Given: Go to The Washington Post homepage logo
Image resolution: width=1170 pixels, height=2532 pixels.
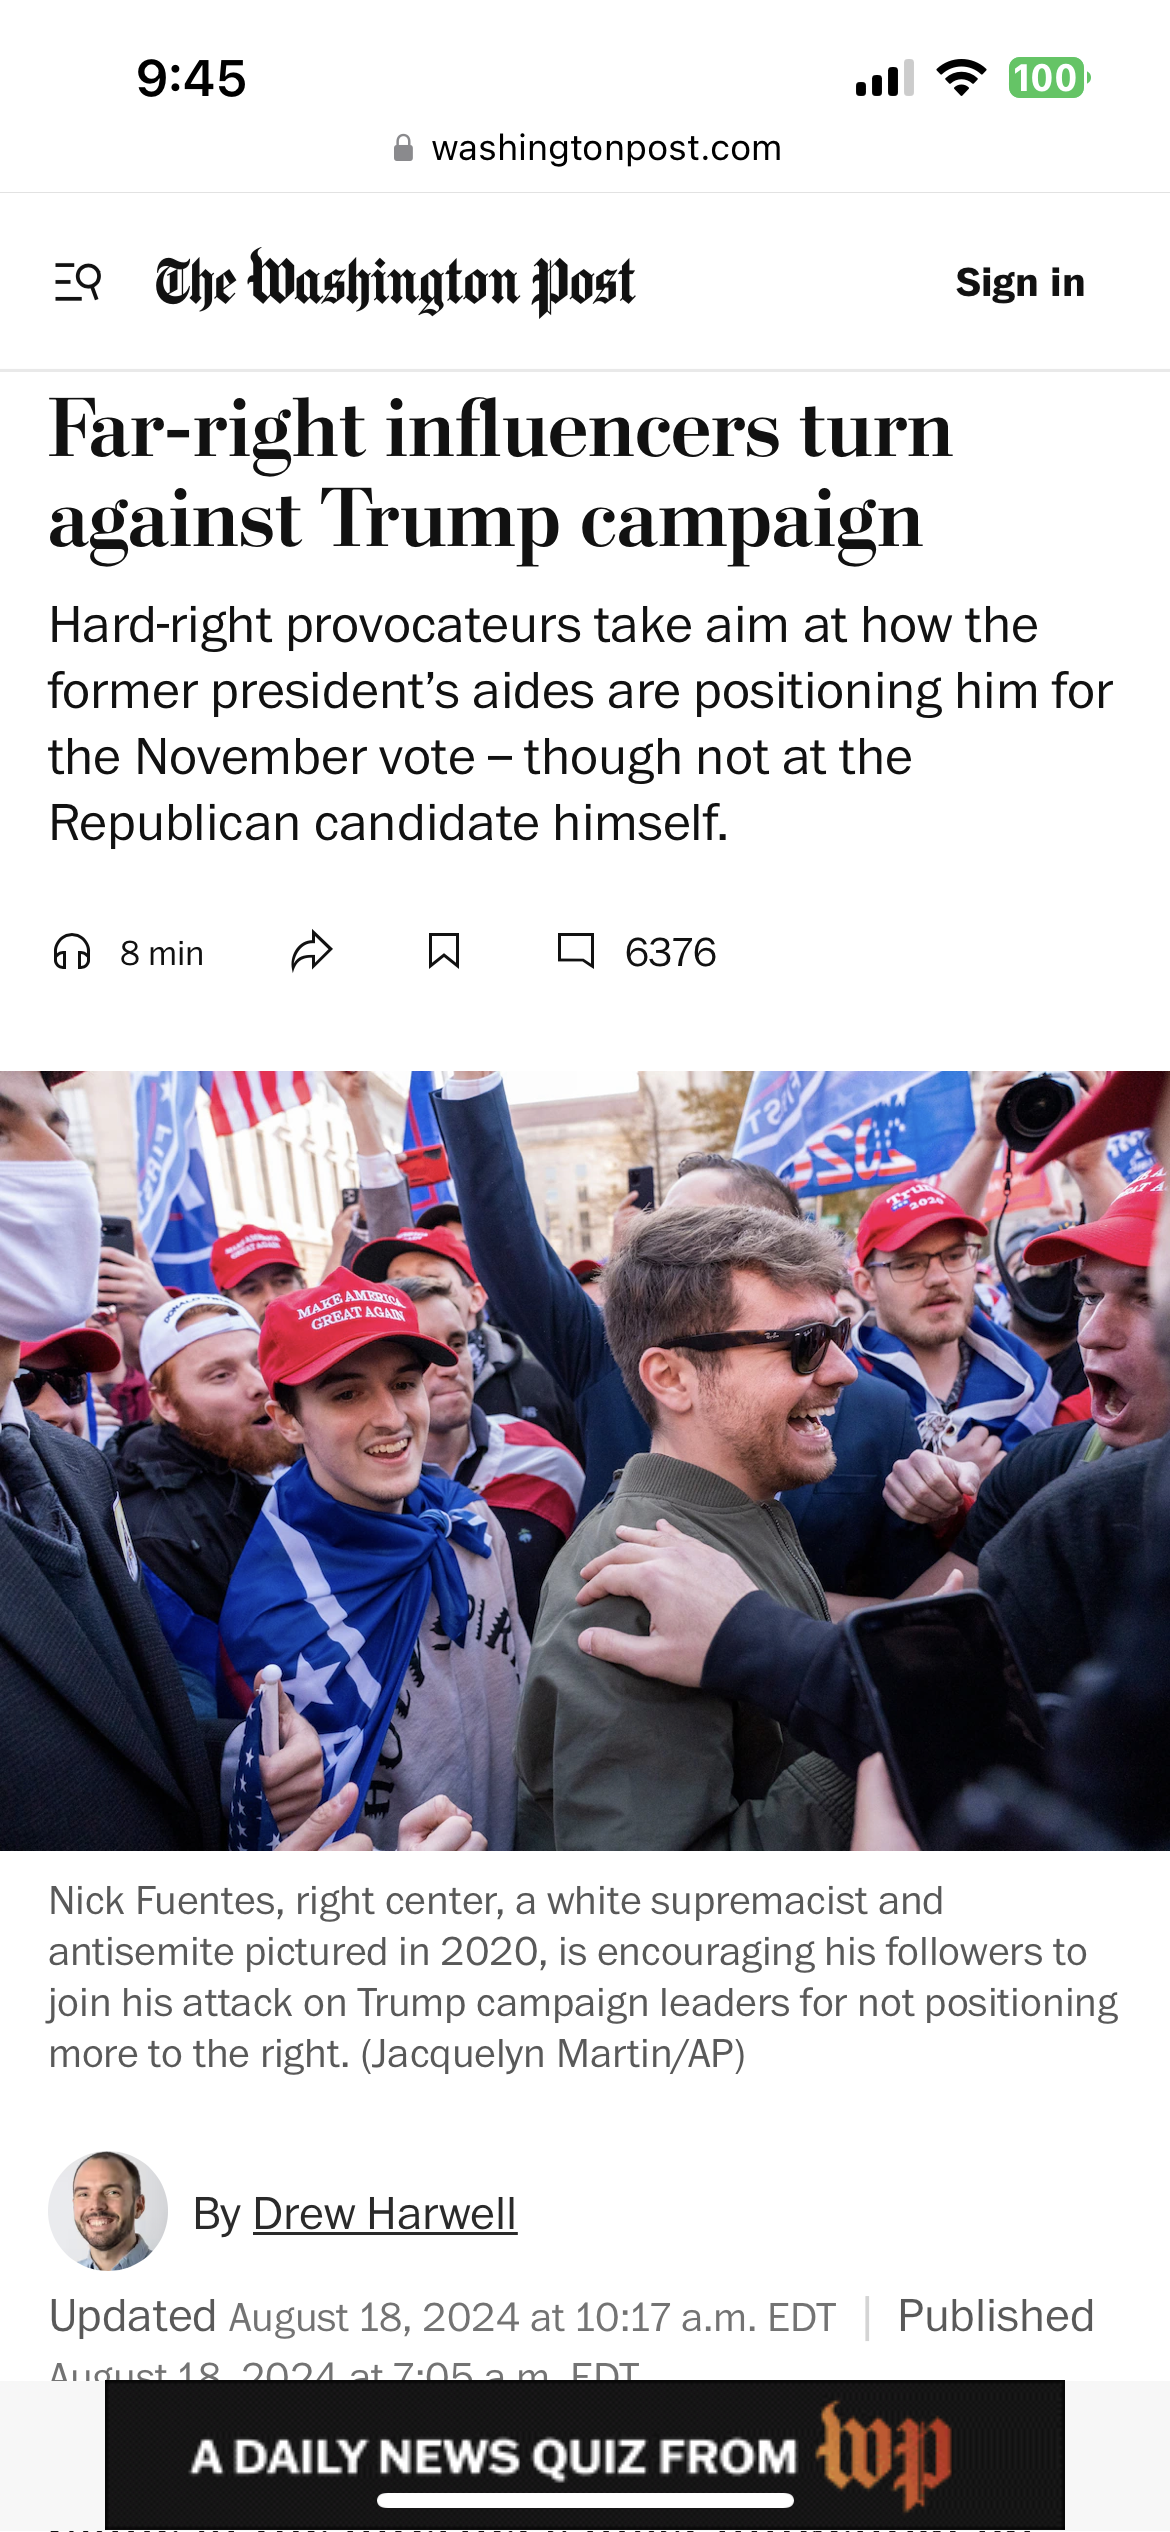Looking at the screenshot, I should coord(394,282).
